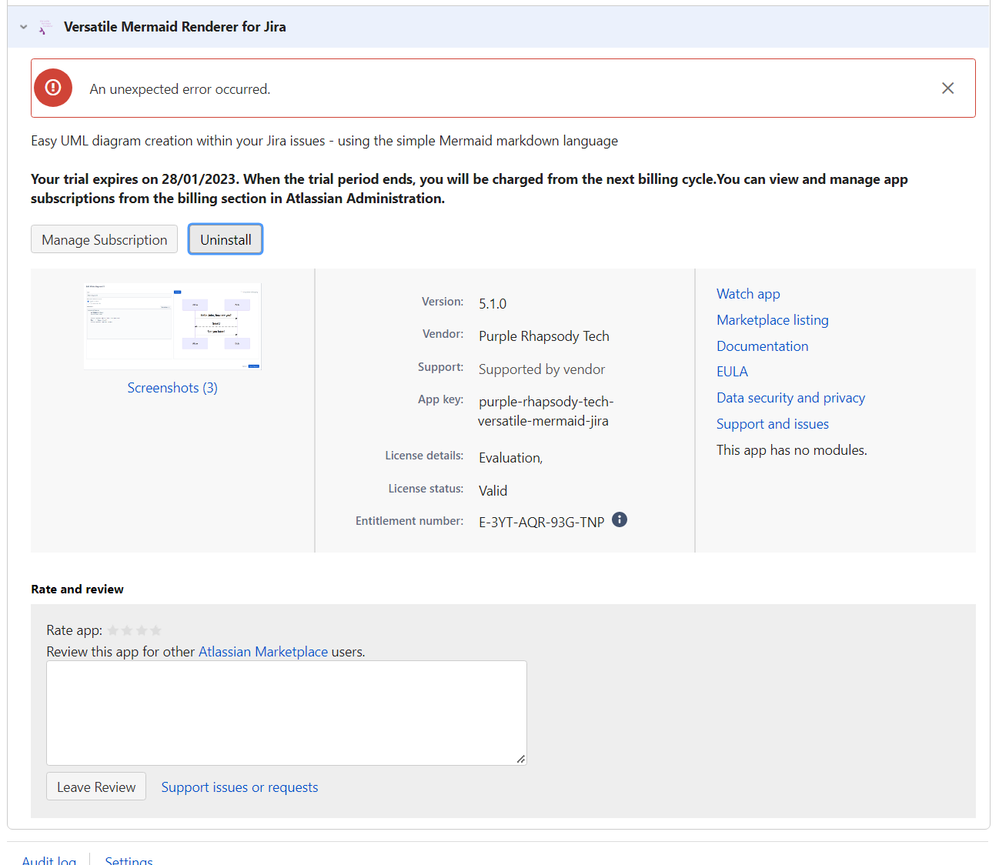Screen dimensions: 999x865
Task: Click the Versatile Mermaid Renderer app logo icon
Action: 45,27
